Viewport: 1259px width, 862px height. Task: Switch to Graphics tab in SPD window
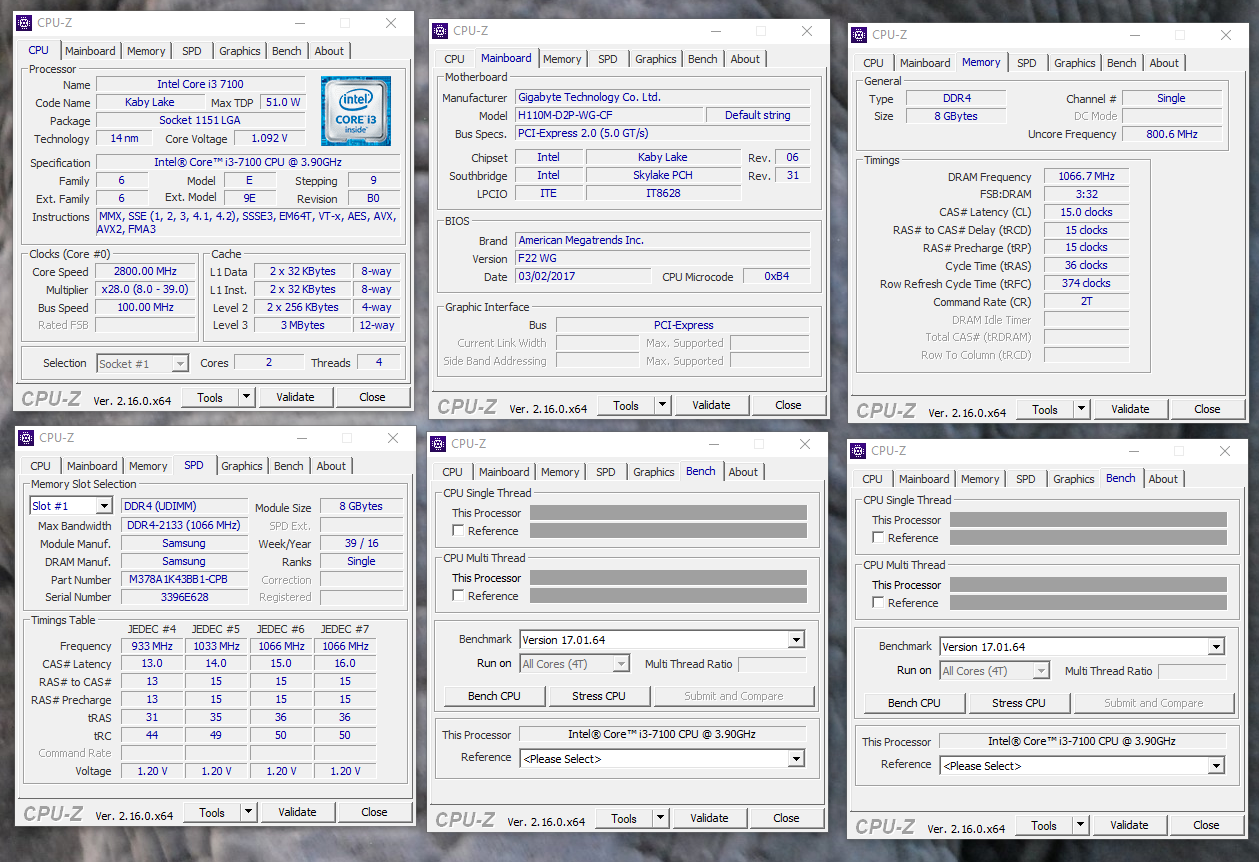[242, 466]
